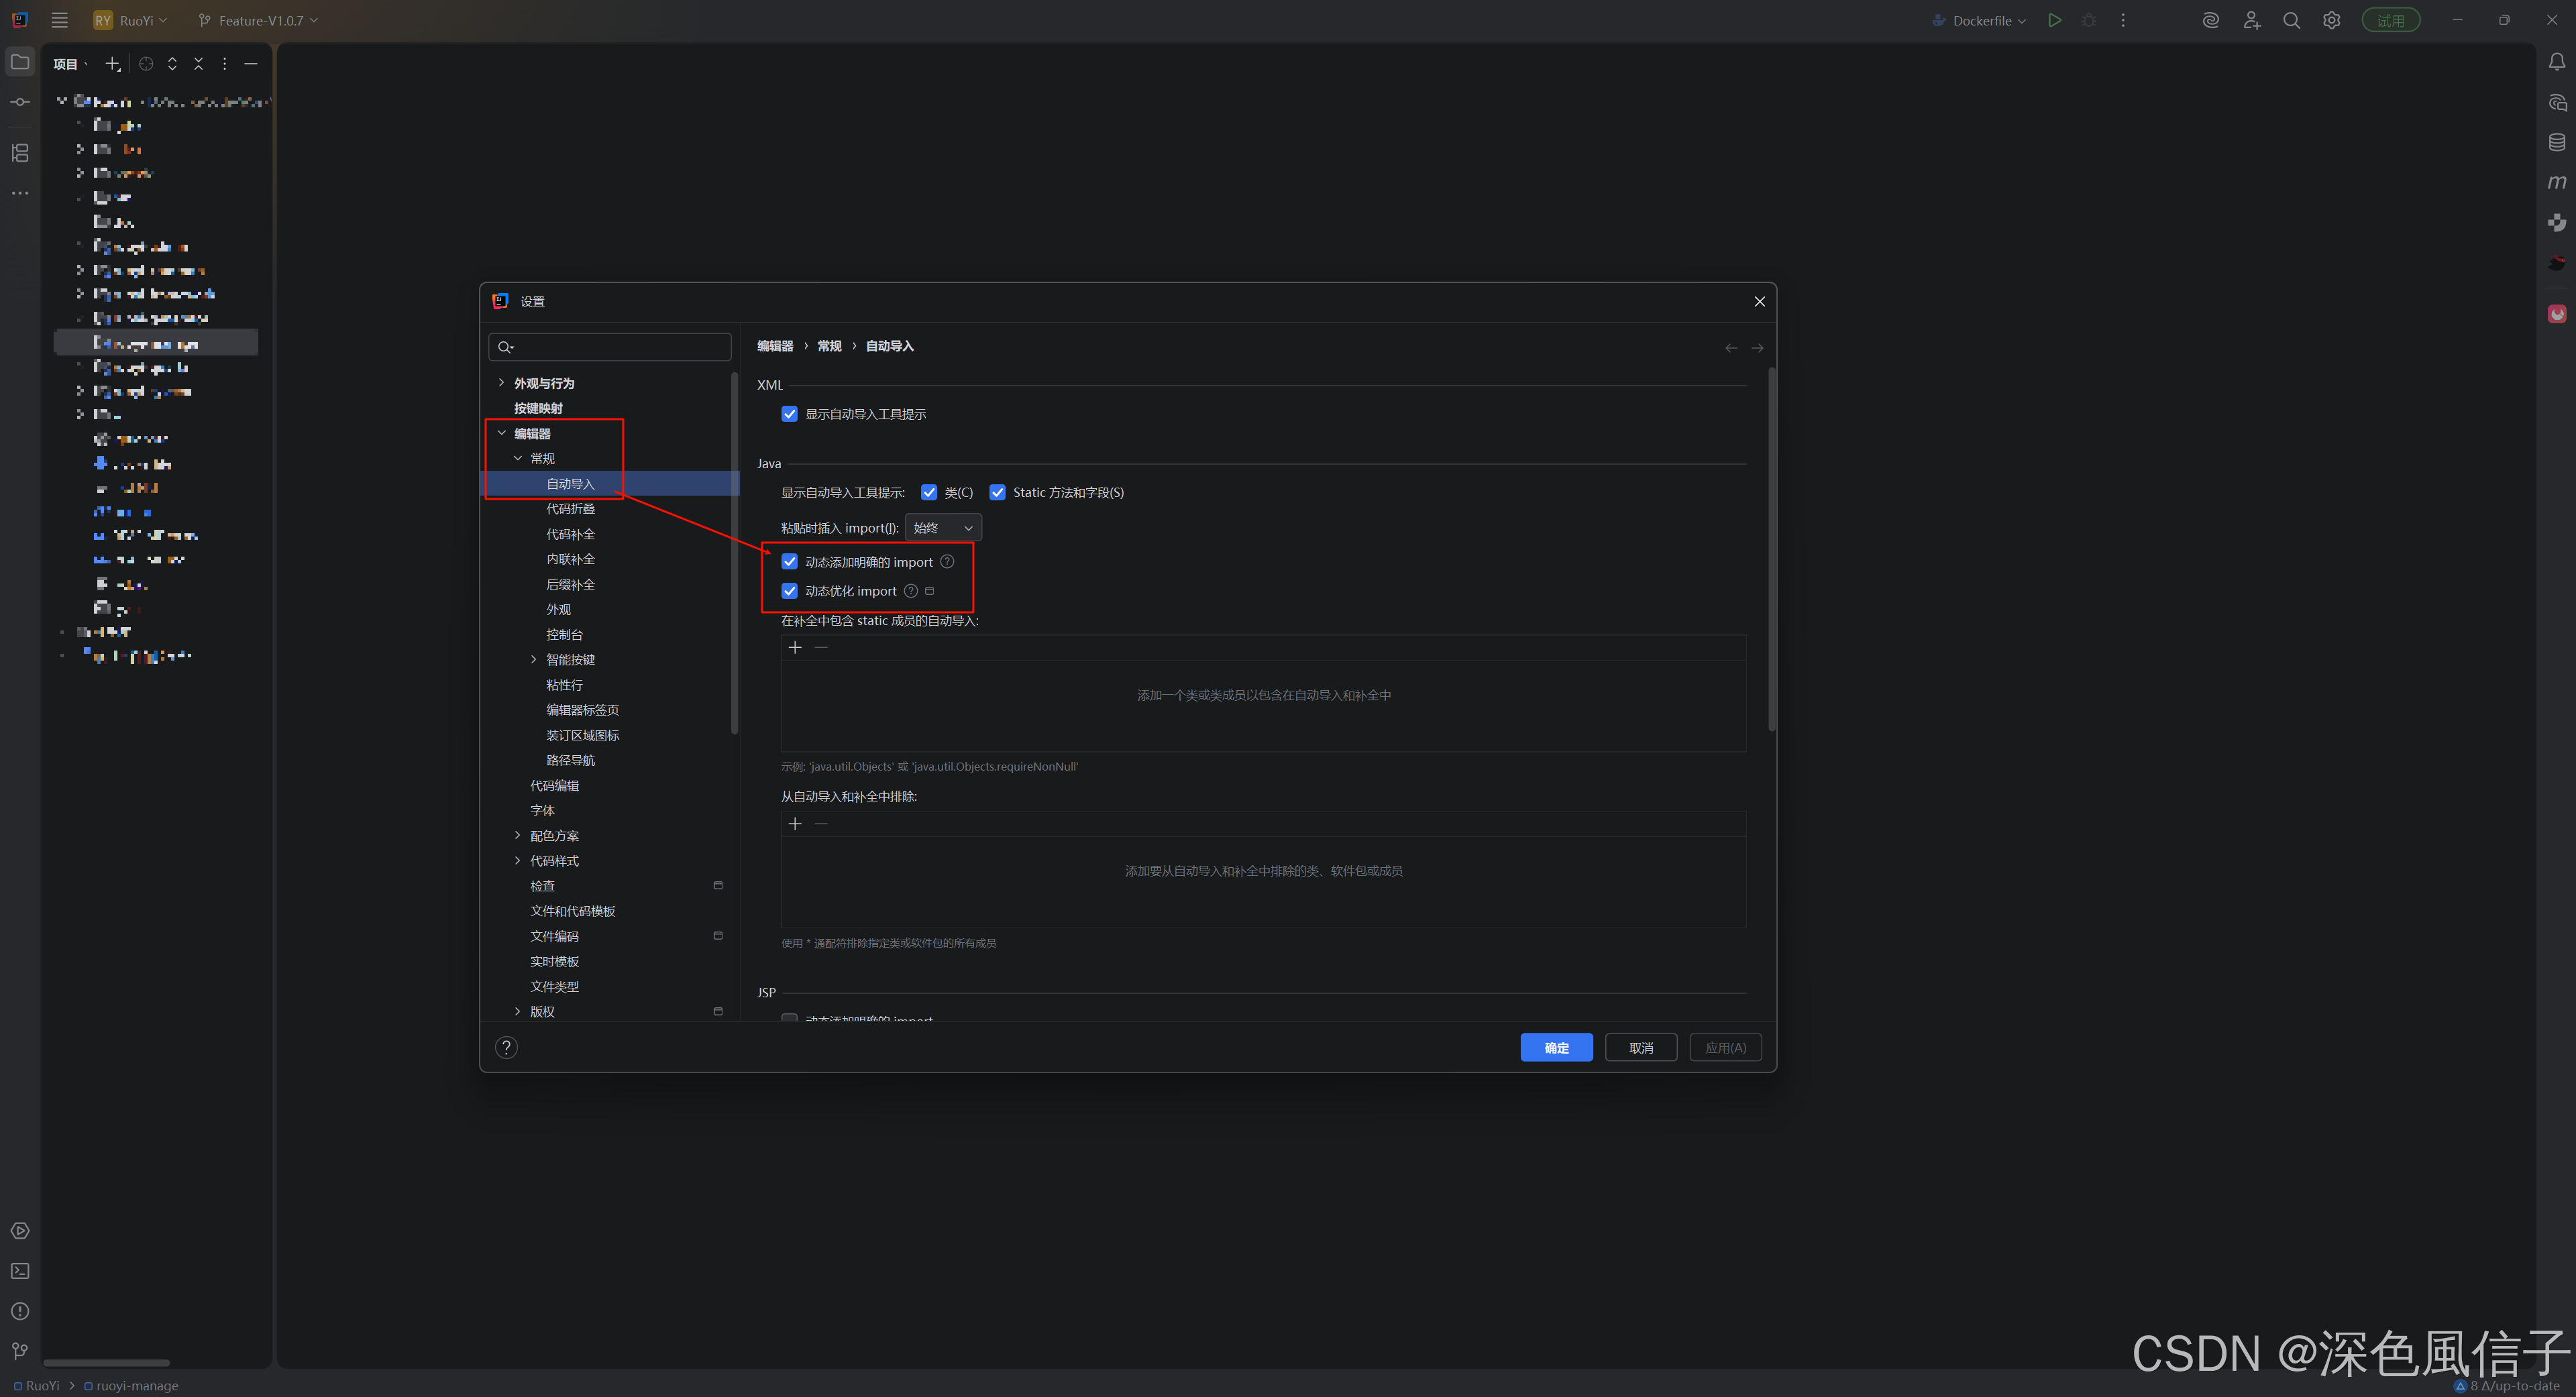2576x1397 pixels.
Task: Open the Structure tool window icon
Action: 20,152
